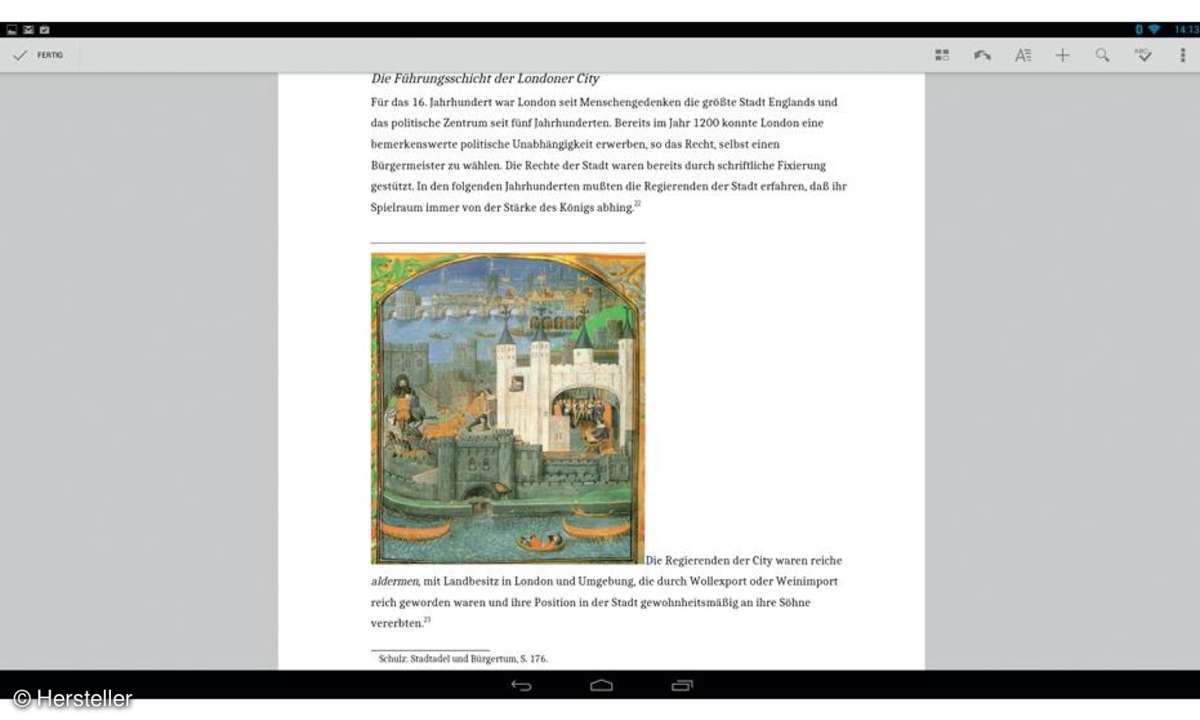Click the word "bemerkenswerte" in the paragraph
This screenshot has width=1200, height=720.
point(414,144)
